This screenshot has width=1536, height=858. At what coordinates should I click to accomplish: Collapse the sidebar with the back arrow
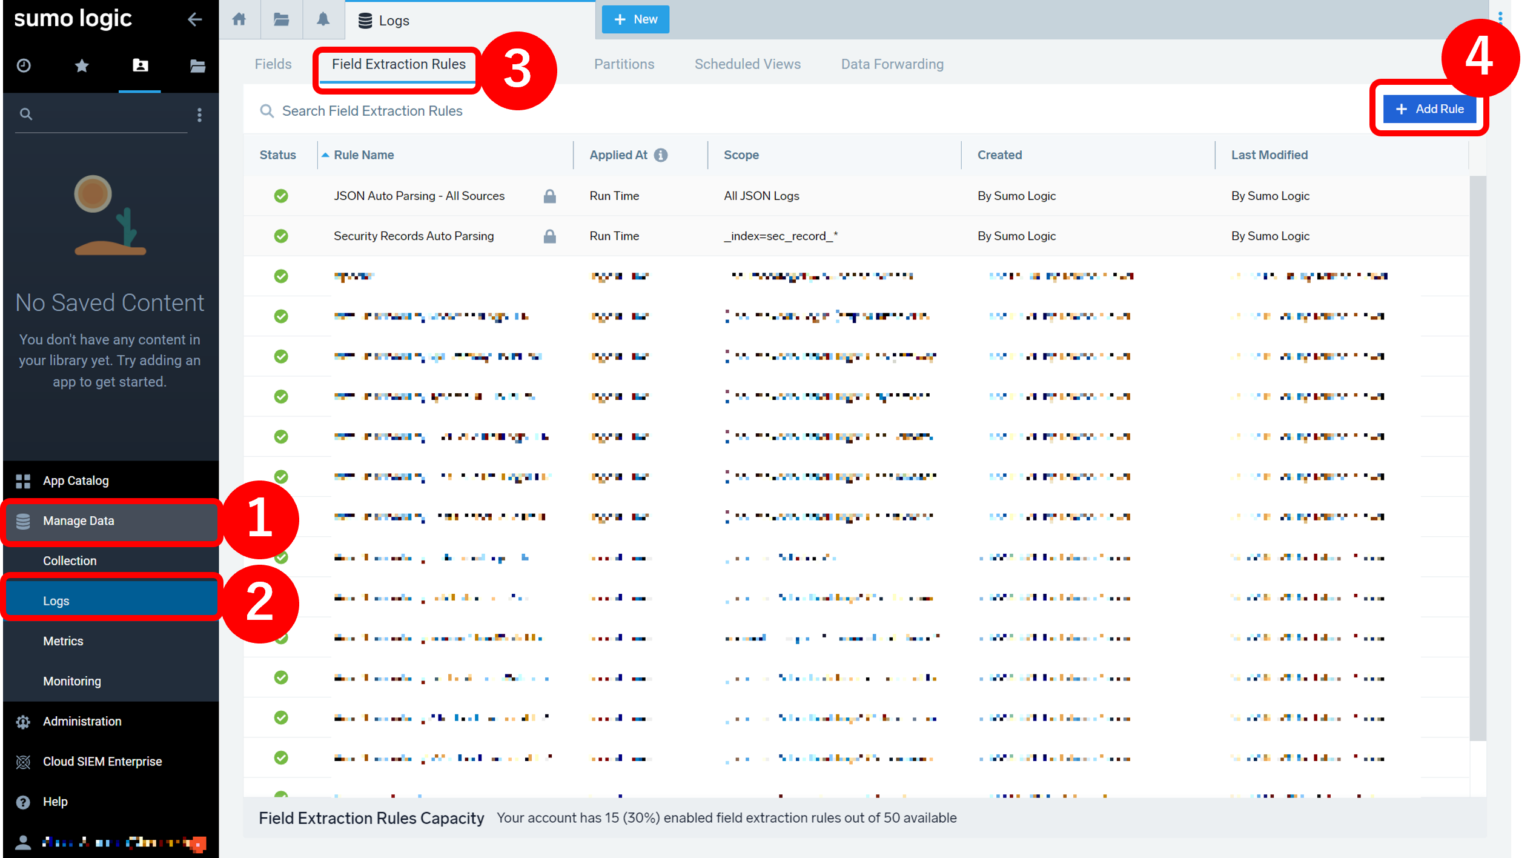point(194,19)
